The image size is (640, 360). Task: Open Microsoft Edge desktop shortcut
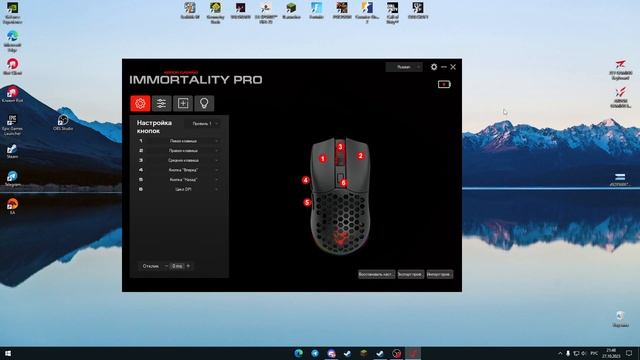[13, 41]
